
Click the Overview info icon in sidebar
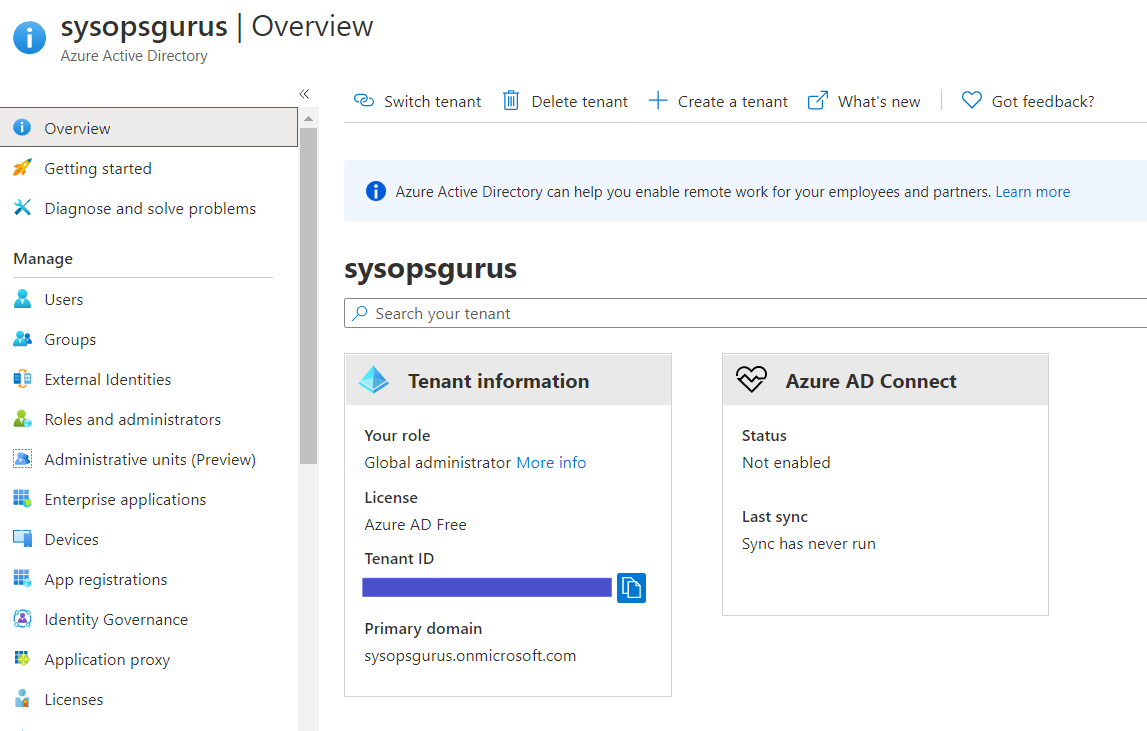click(x=23, y=127)
